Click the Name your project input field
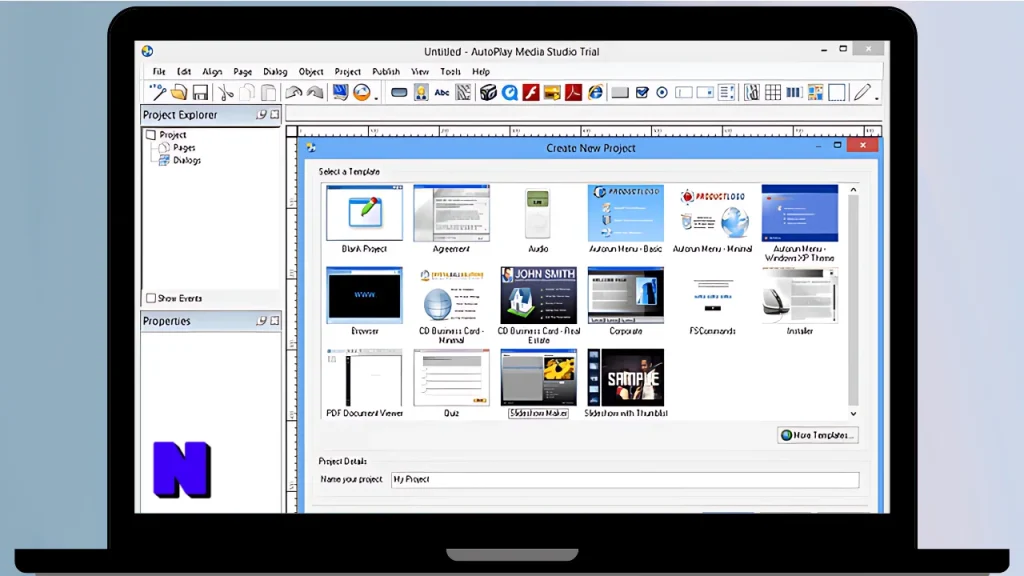 click(x=625, y=479)
